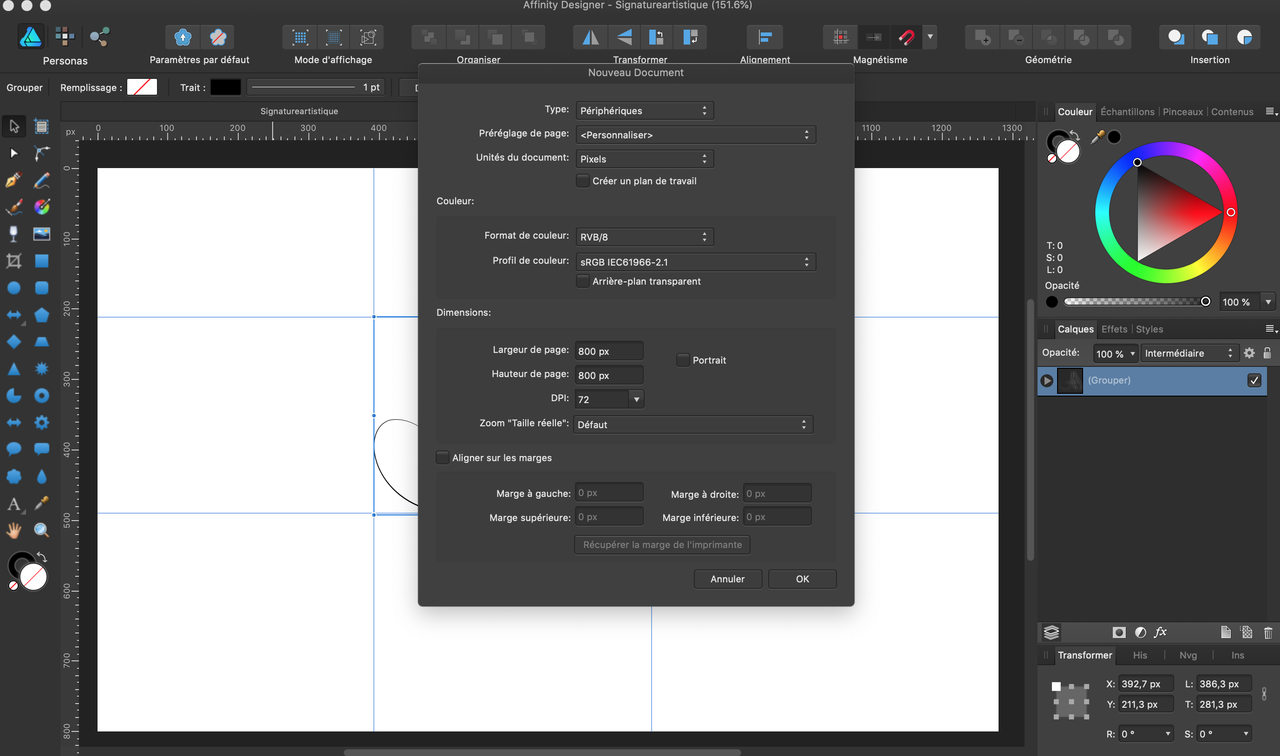Screen dimensions: 1280x756
Task: Click the 'Hauteur de page' field
Action: click(x=609, y=375)
